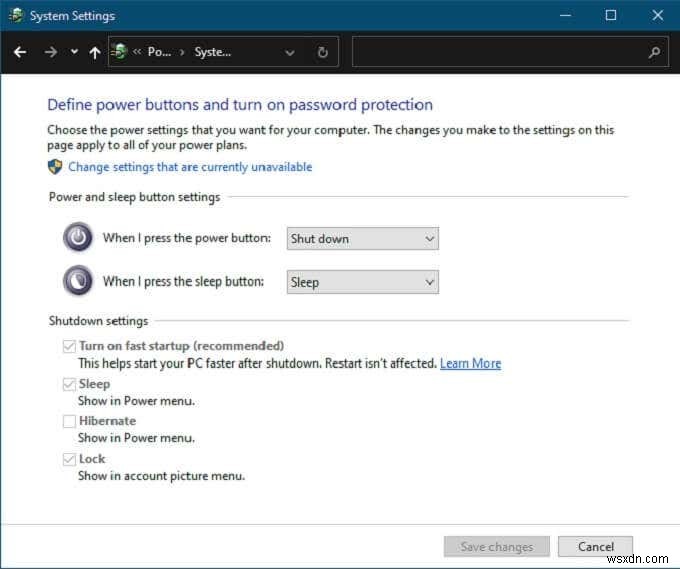Click the sleep button moon icon
This screenshot has width=680, height=569.
(x=78, y=281)
